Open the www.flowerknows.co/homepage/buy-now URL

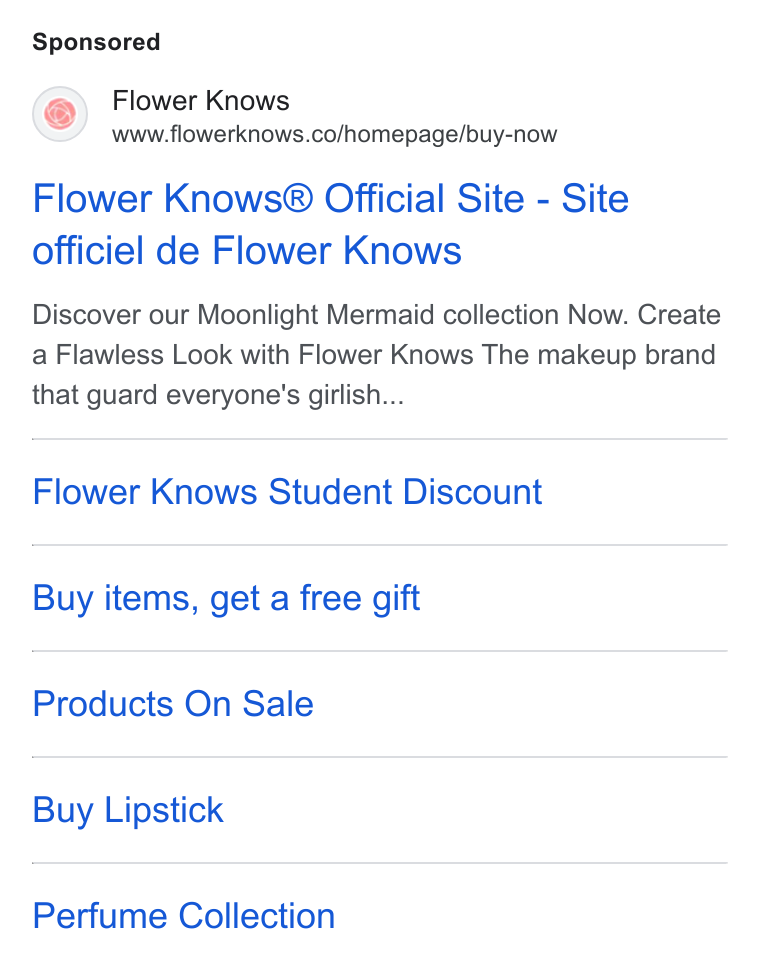335,134
